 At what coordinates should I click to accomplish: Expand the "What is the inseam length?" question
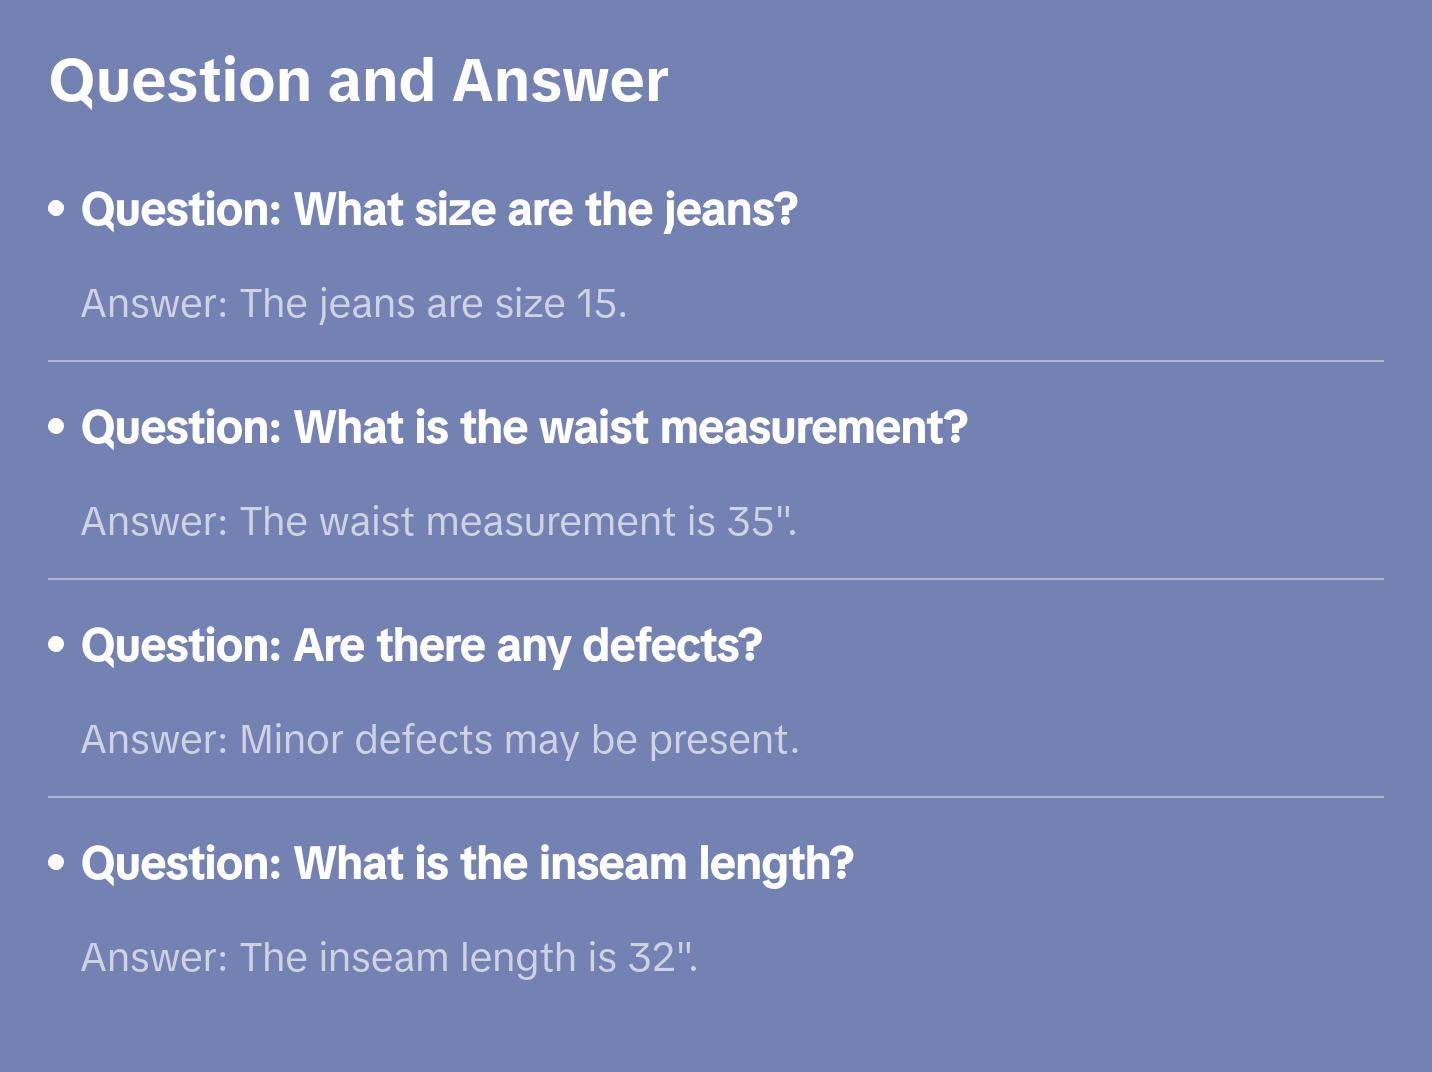tap(467, 864)
